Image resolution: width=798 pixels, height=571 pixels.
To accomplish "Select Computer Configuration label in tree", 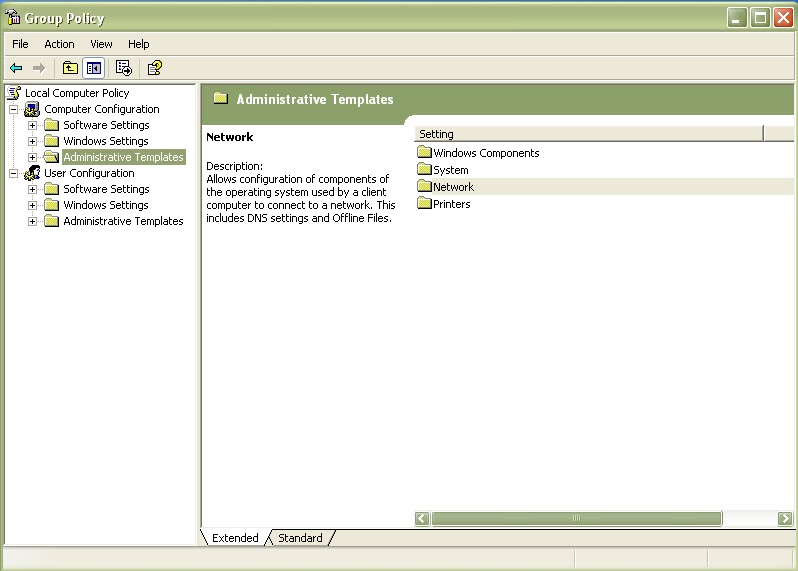I will click(102, 109).
